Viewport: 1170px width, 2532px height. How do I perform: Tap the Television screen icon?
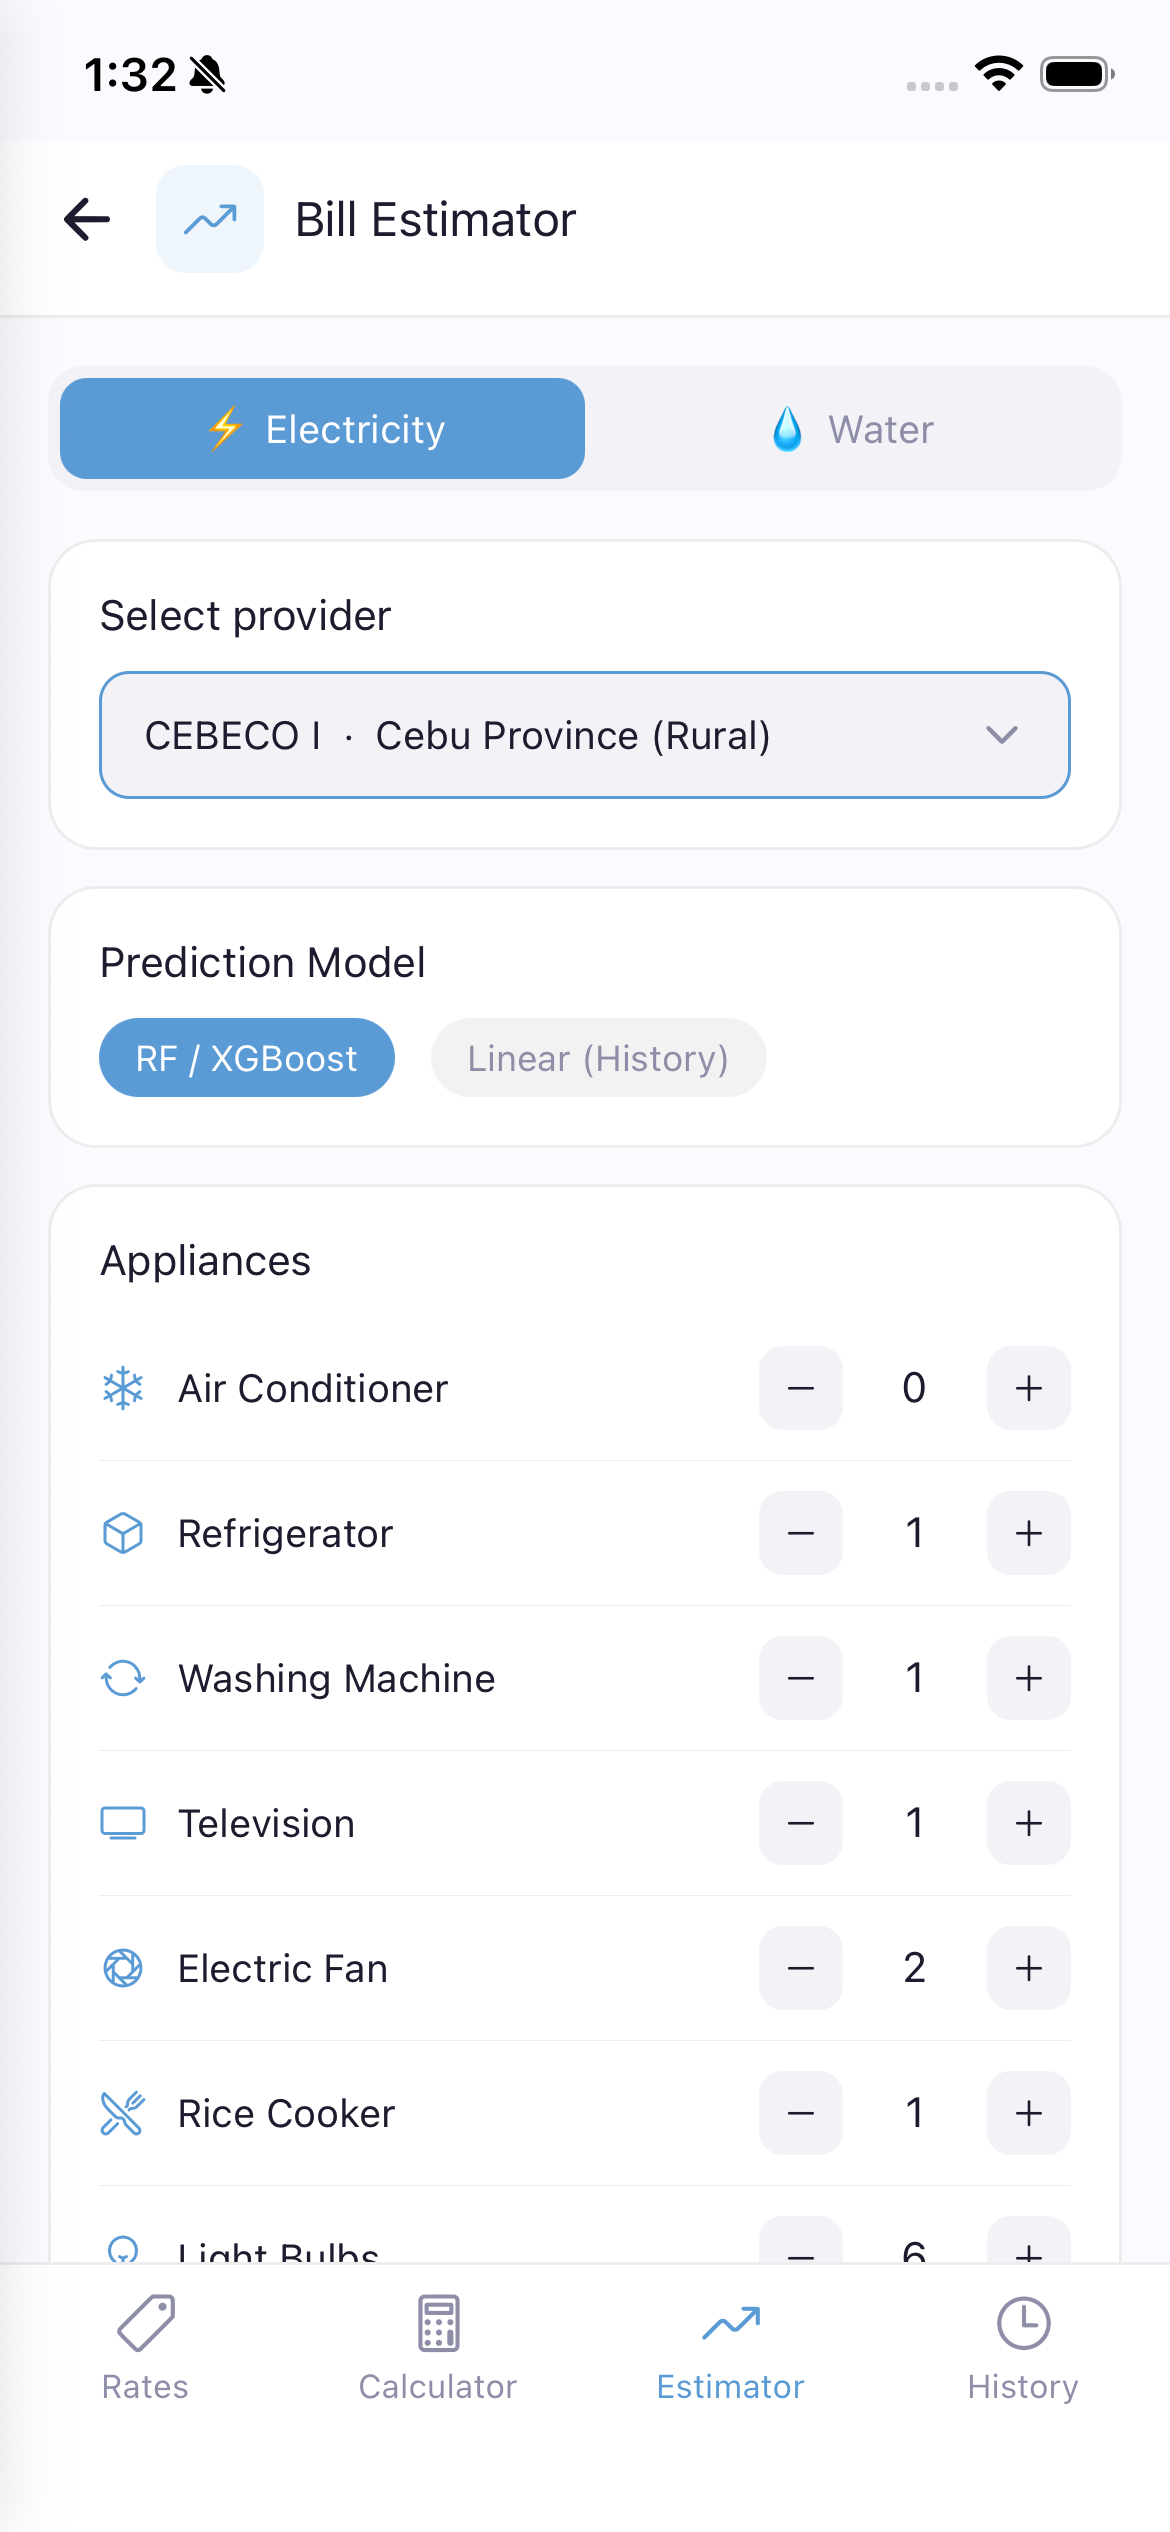click(x=123, y=1823)
